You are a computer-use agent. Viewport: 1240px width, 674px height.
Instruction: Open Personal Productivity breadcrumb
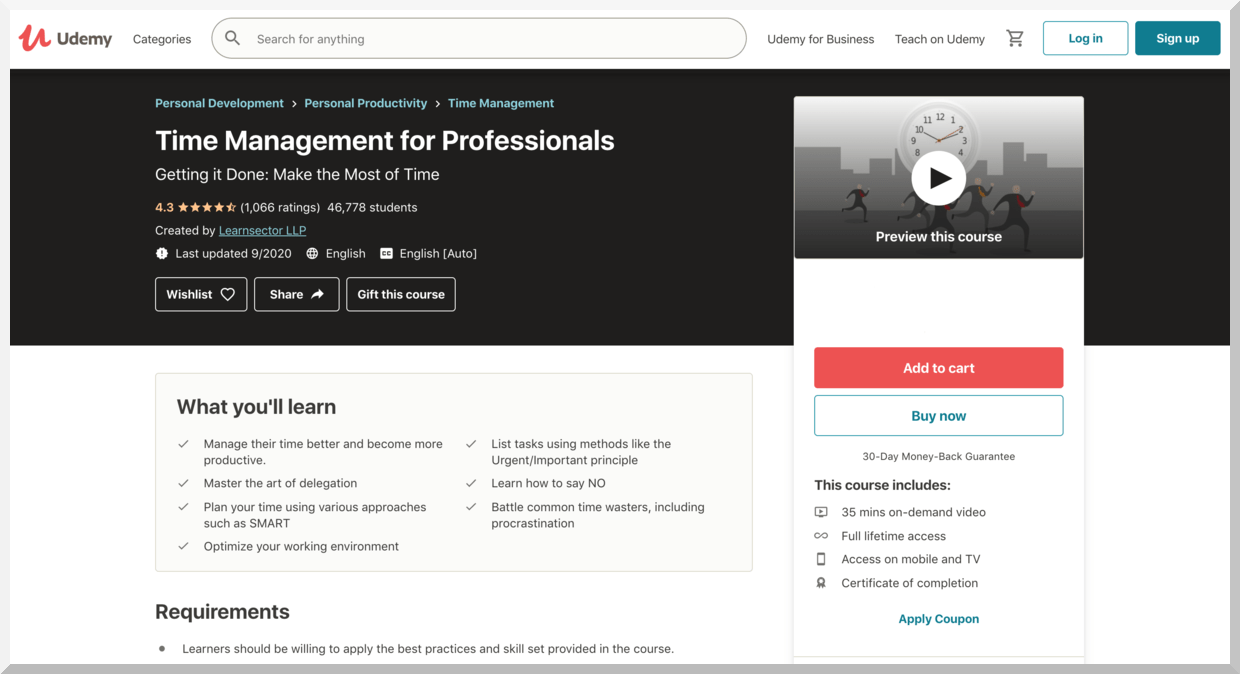click(x=365, y=103)
